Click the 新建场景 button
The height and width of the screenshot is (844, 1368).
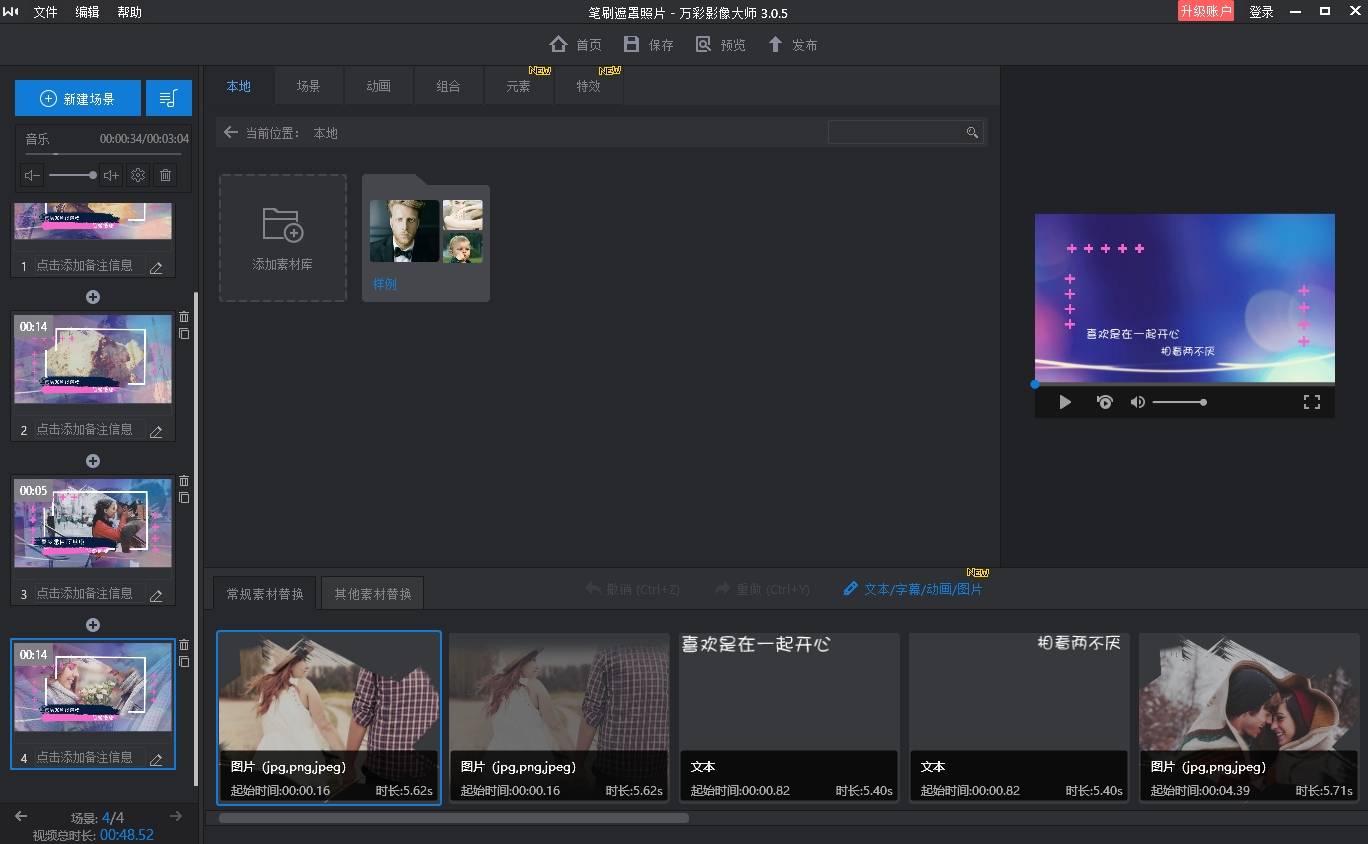tap(78, 98)
